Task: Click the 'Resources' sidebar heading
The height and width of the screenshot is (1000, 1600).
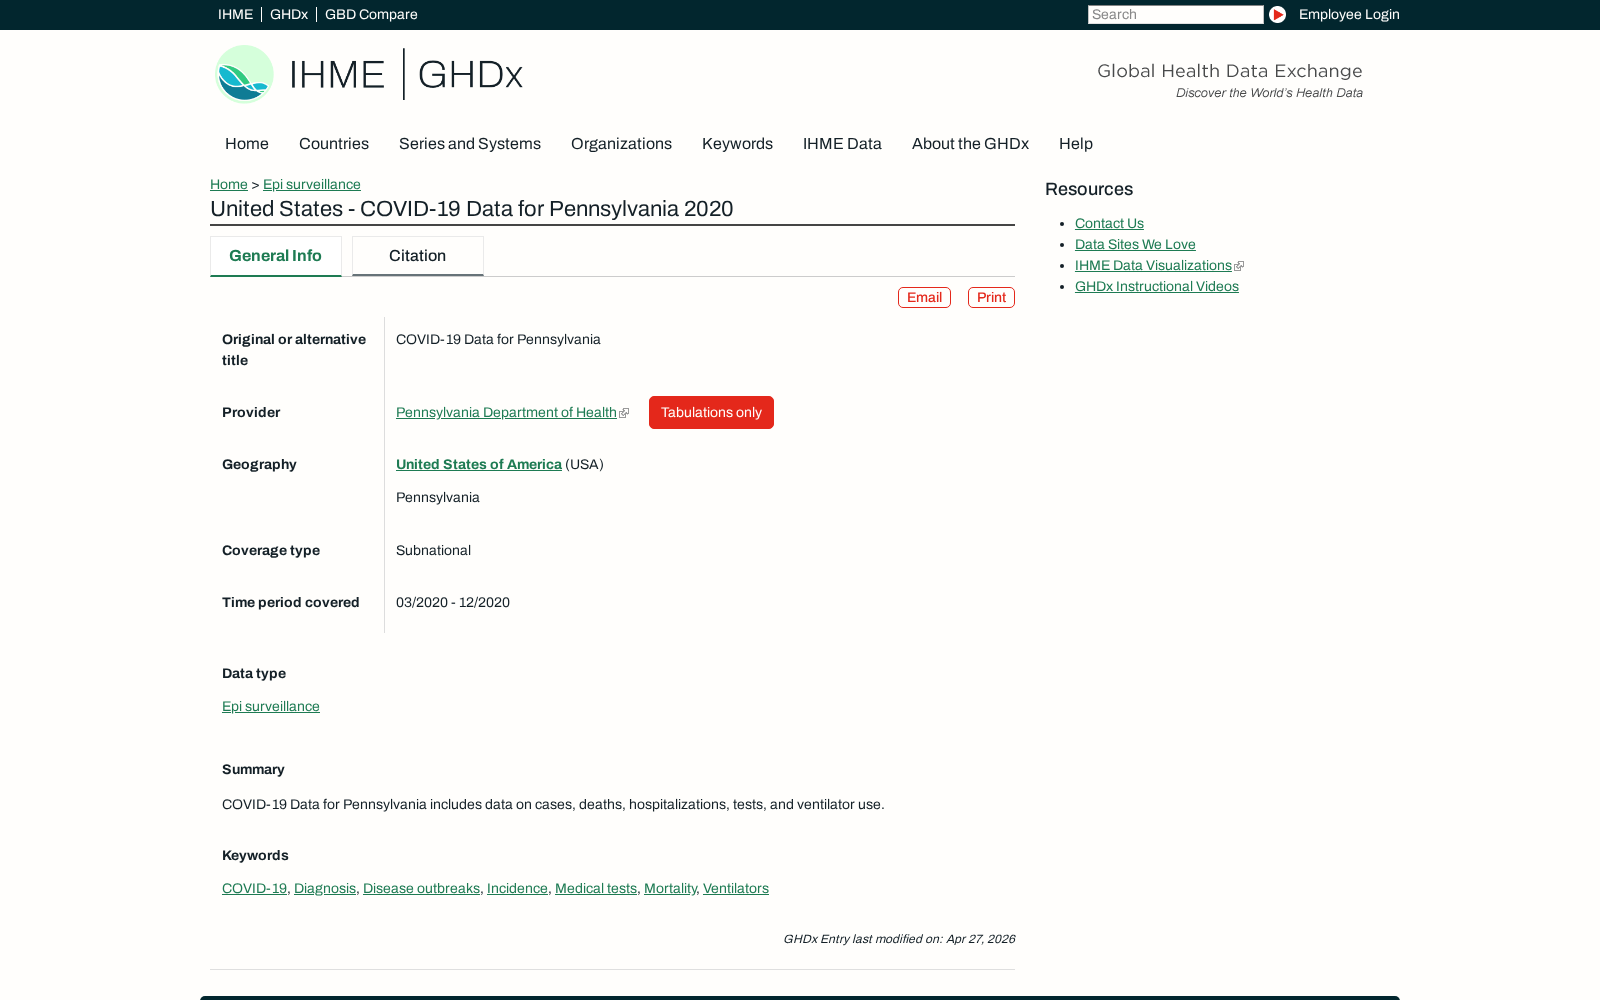Action: coord(1089,189)
